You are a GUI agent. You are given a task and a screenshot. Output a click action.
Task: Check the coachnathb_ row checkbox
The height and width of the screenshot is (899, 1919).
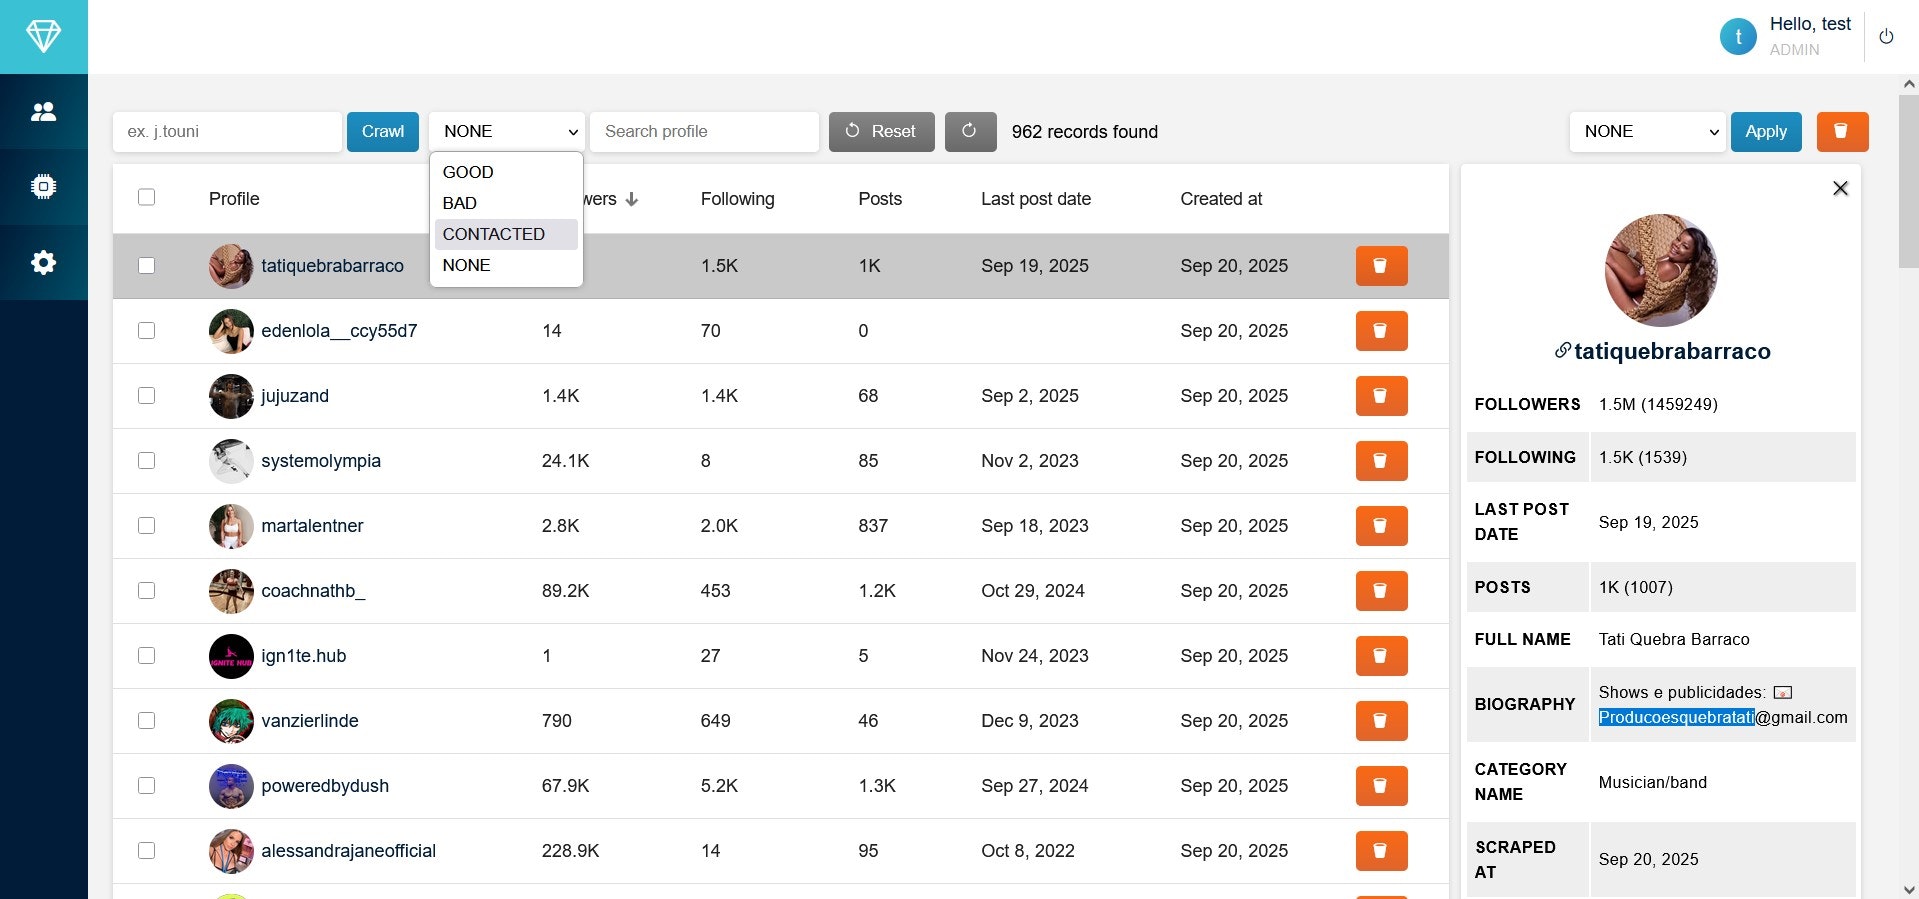pos(147,590)
